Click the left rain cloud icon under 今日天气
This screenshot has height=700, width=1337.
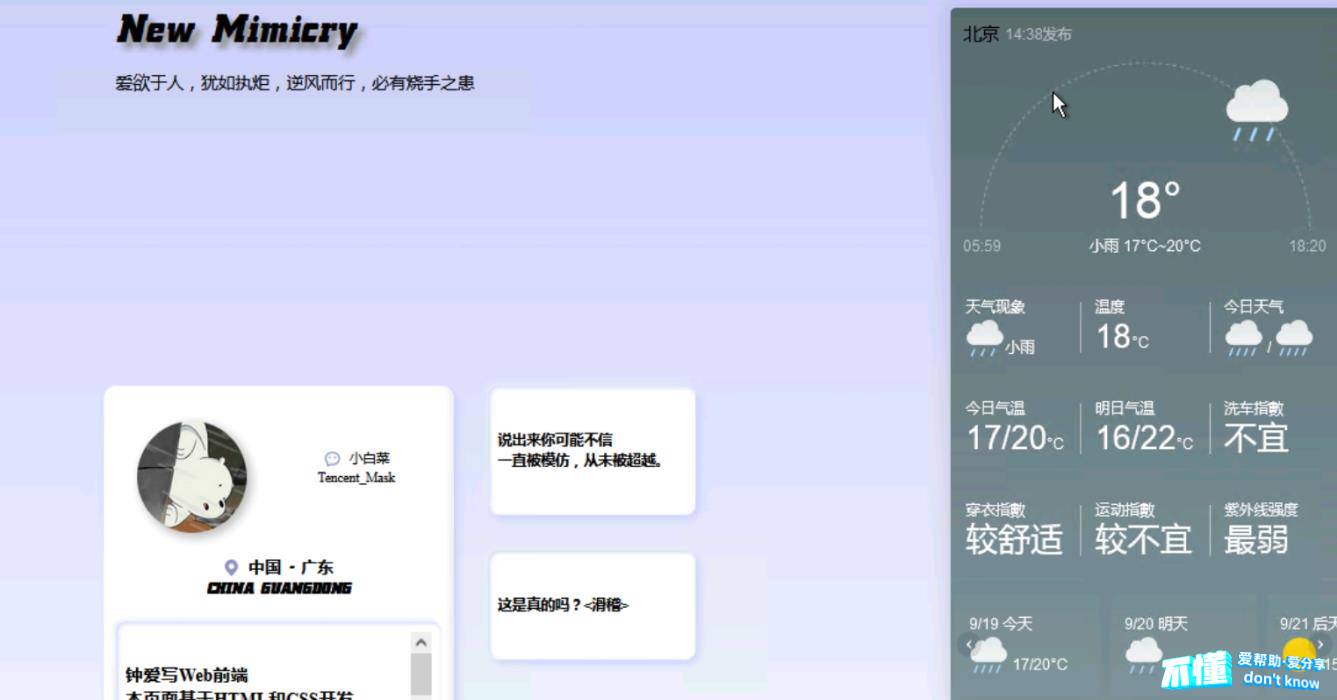point(1243,338)
